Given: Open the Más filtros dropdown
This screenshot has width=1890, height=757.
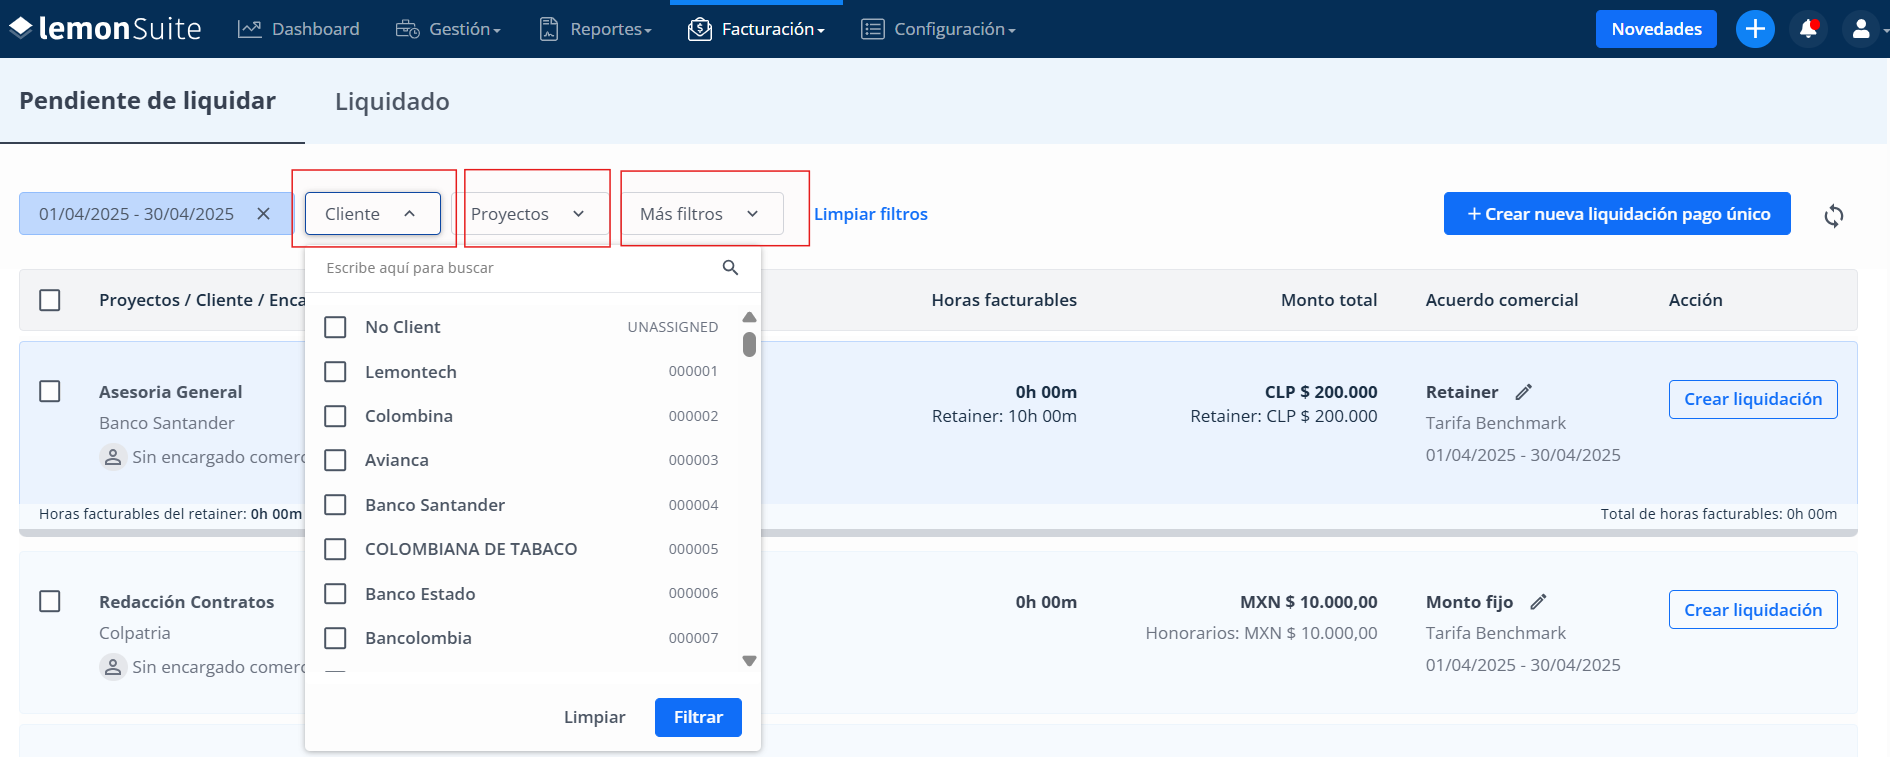Looking at the screenshot, I should 701,214.
